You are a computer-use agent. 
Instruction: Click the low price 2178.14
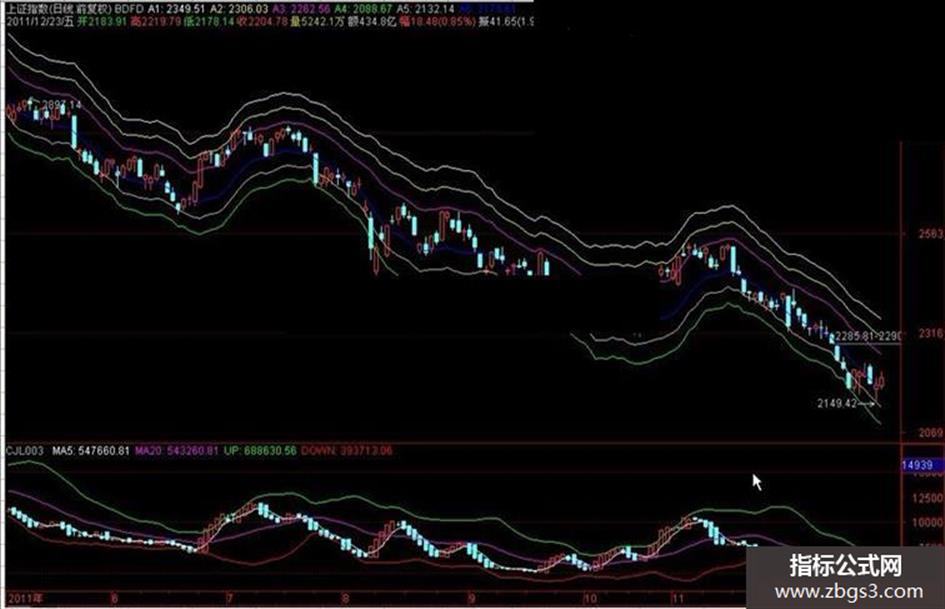tap(209, 22)
